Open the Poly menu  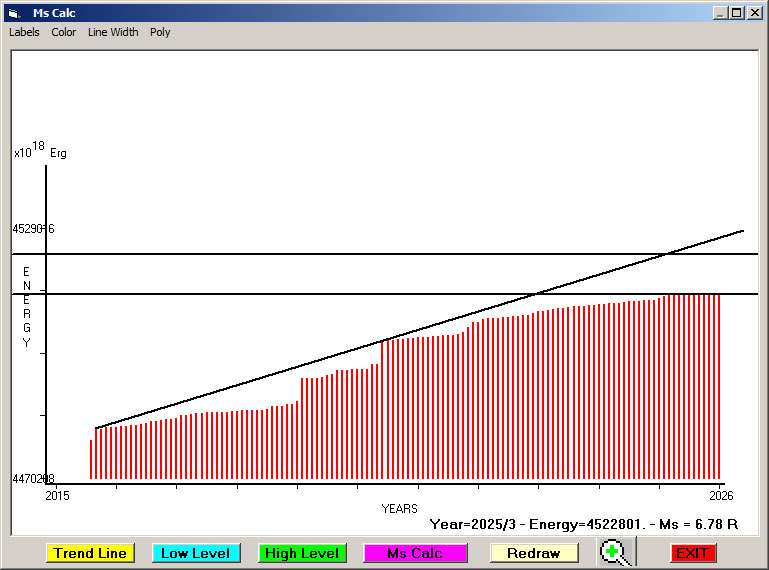[x=160, y=32]
